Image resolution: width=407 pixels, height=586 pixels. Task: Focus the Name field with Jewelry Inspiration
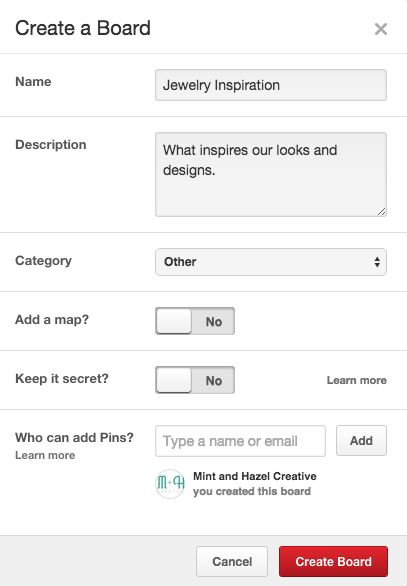271,85
